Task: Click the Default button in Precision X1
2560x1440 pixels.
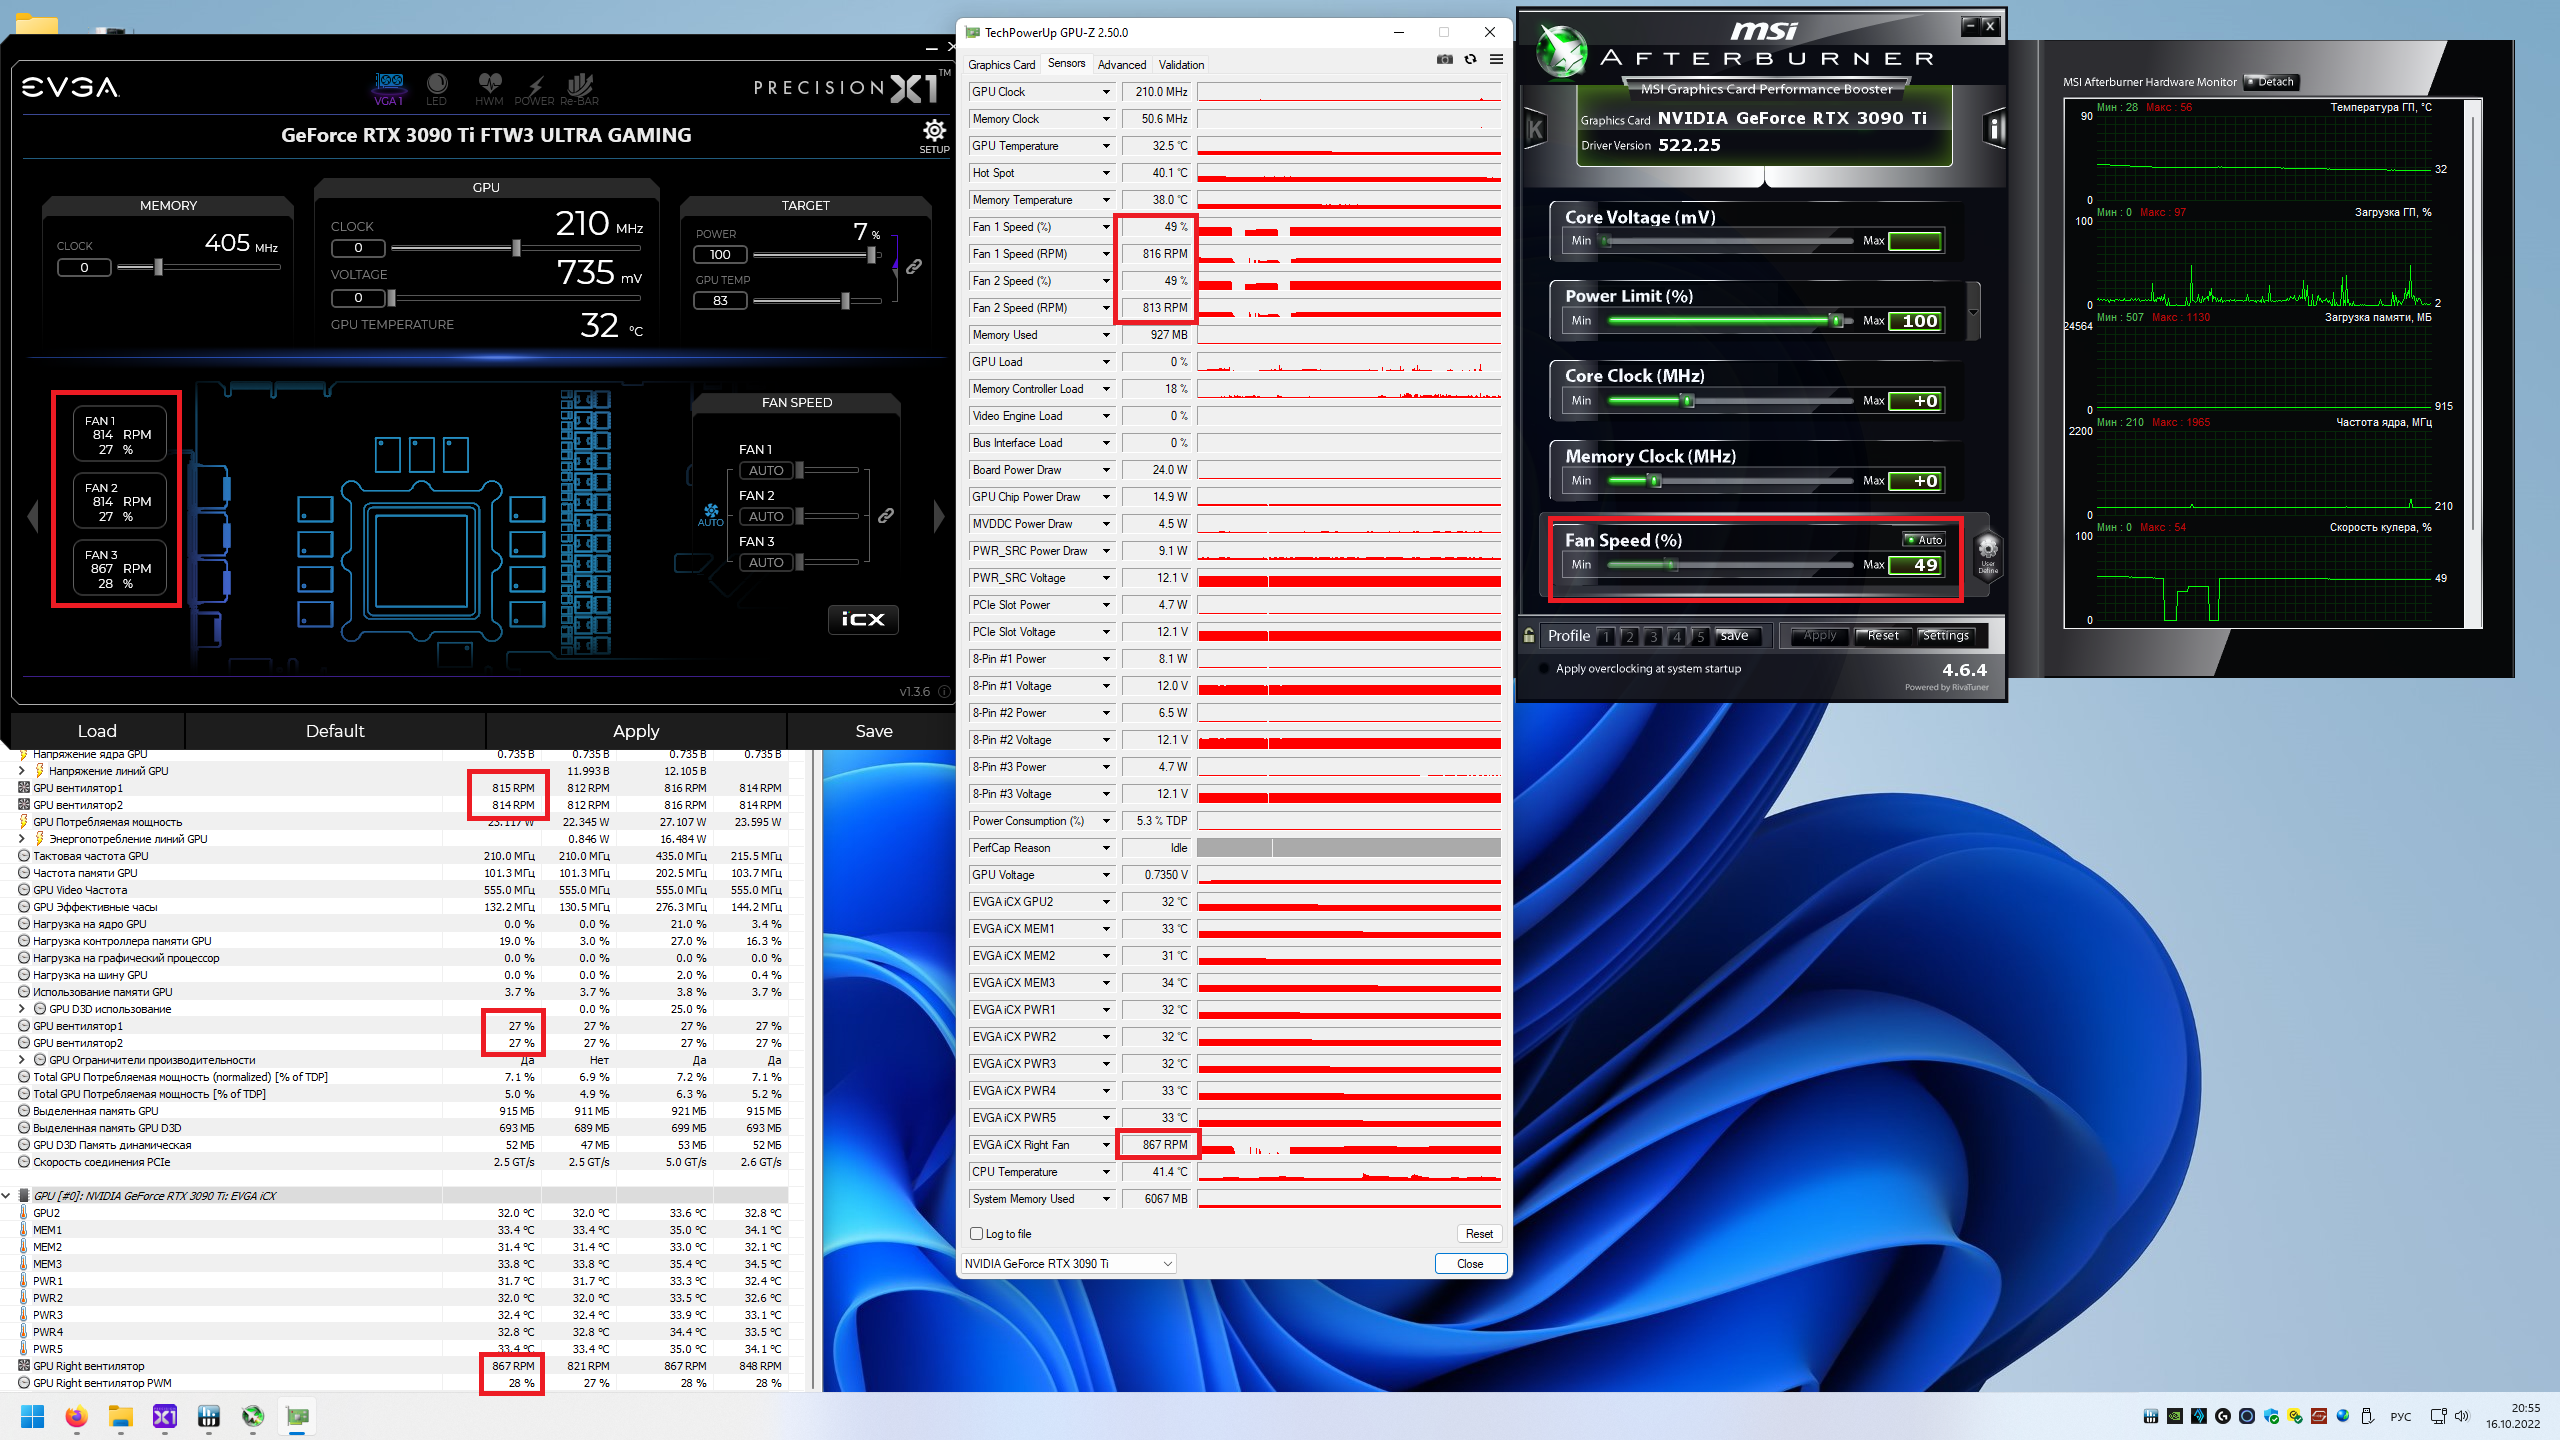Action: click(335, 731)
